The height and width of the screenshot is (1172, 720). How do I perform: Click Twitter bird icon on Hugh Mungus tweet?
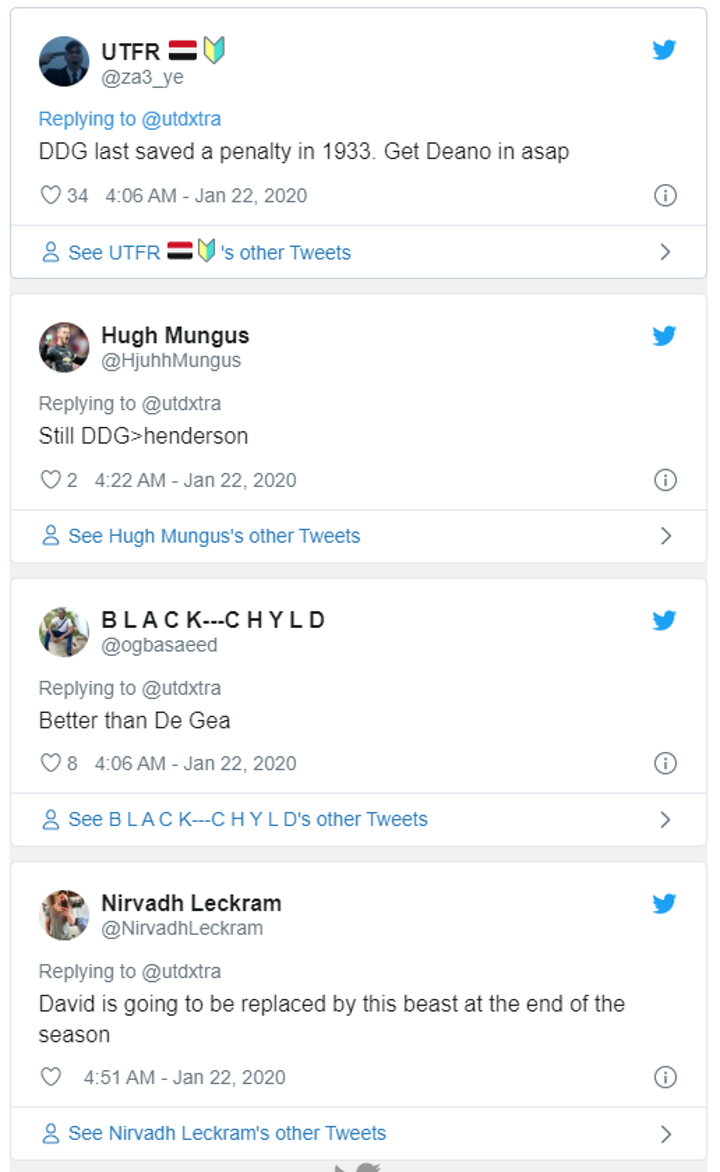(x=665, y=335)
